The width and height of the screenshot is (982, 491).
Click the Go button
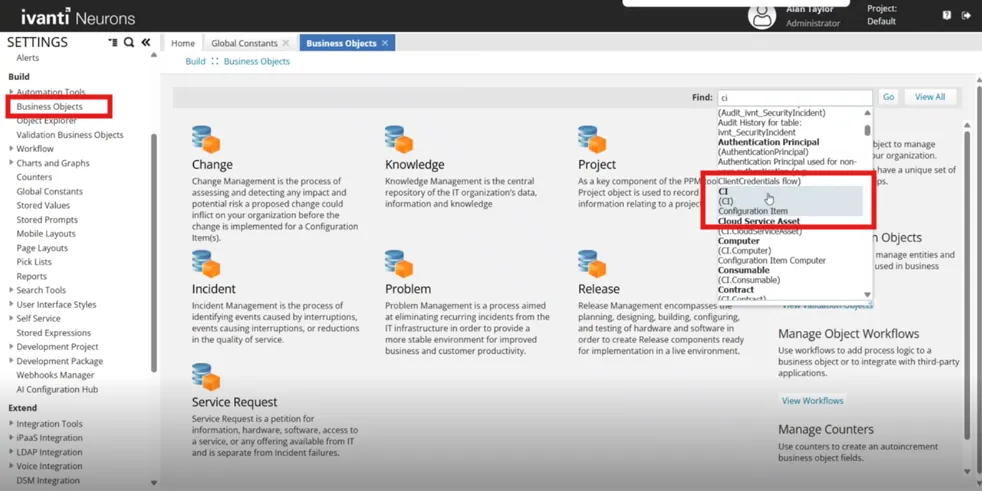888,97
